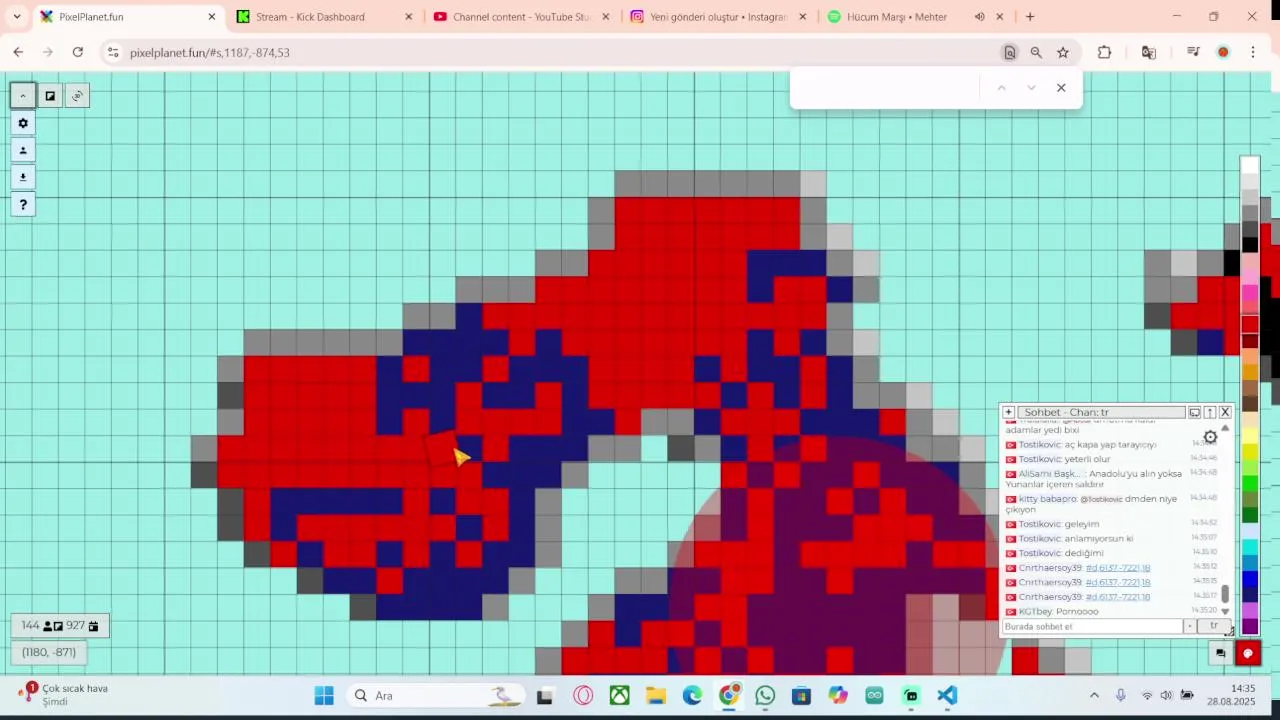The width and height of the screenshot is (1280, 720).
Task: Click the chat scroll up arrow
Action: click(1225, 428)
